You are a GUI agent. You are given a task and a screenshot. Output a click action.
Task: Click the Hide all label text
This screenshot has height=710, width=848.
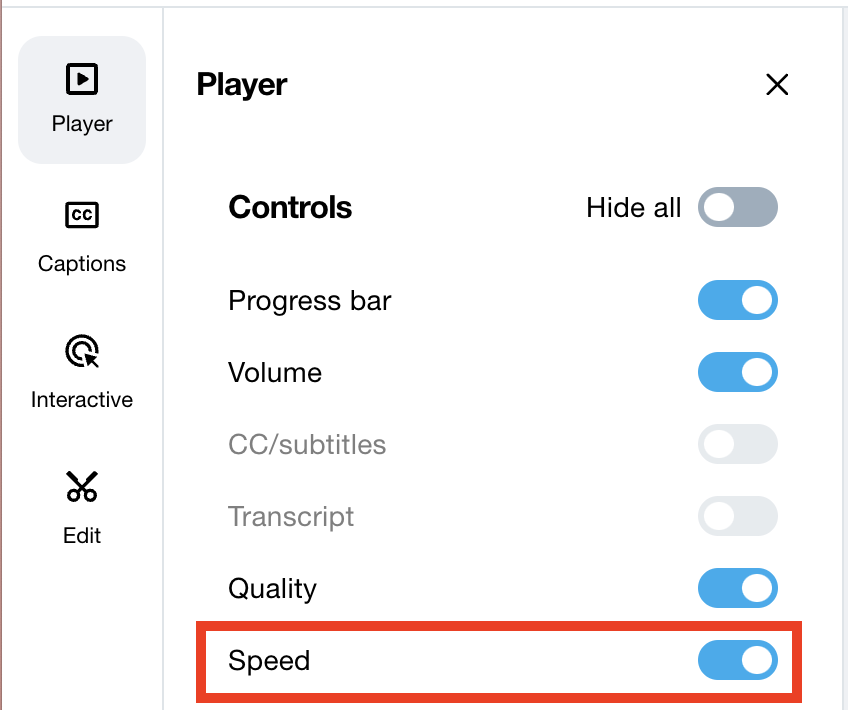coord(634,207)
